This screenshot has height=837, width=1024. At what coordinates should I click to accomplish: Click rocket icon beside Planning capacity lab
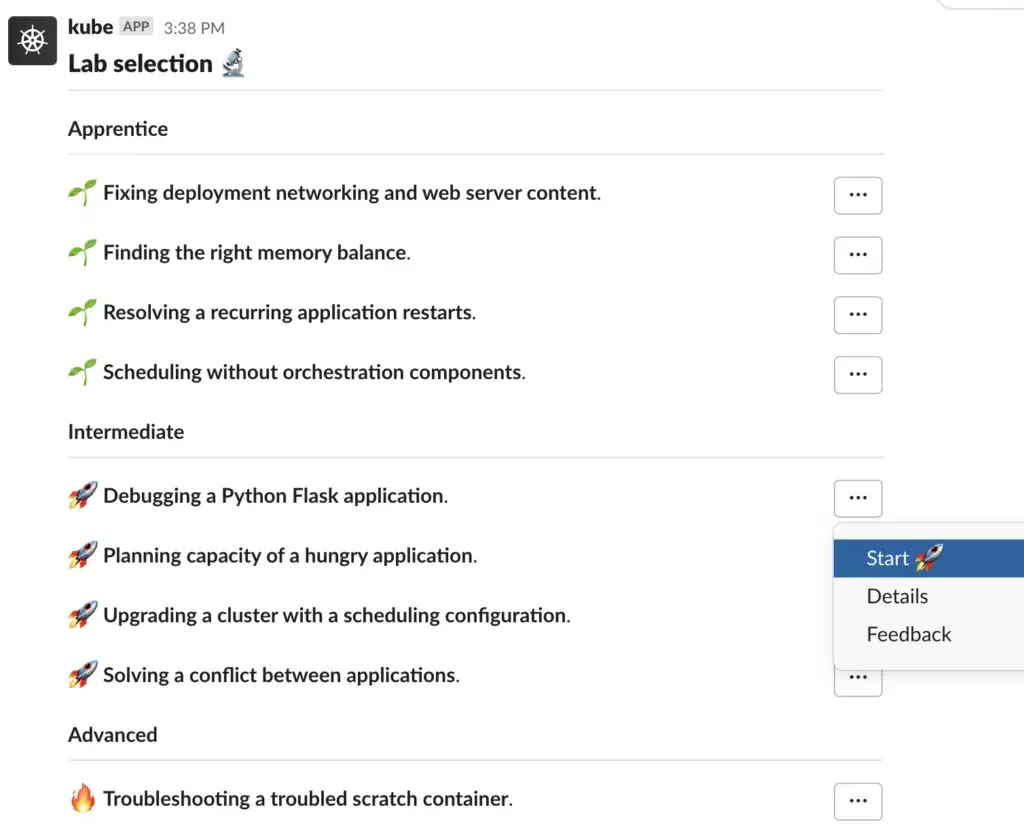[x=83, y=556]
